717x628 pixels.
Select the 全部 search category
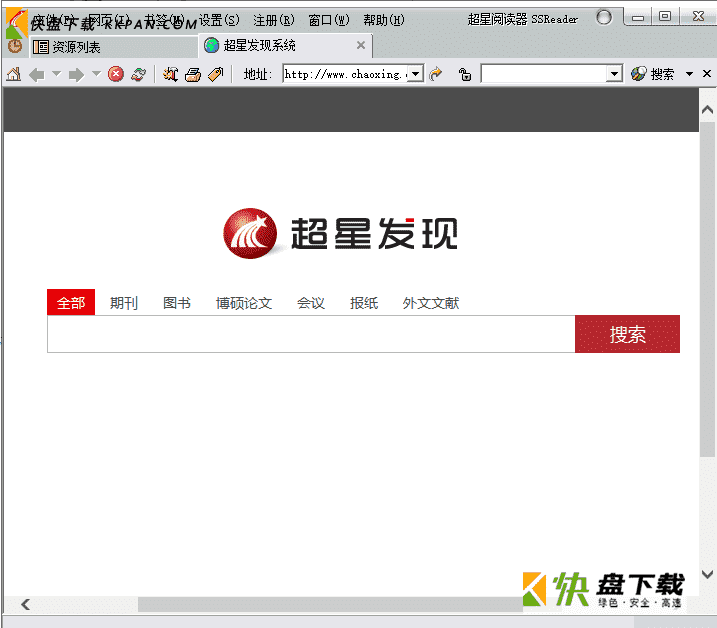[x=71, y=302]
